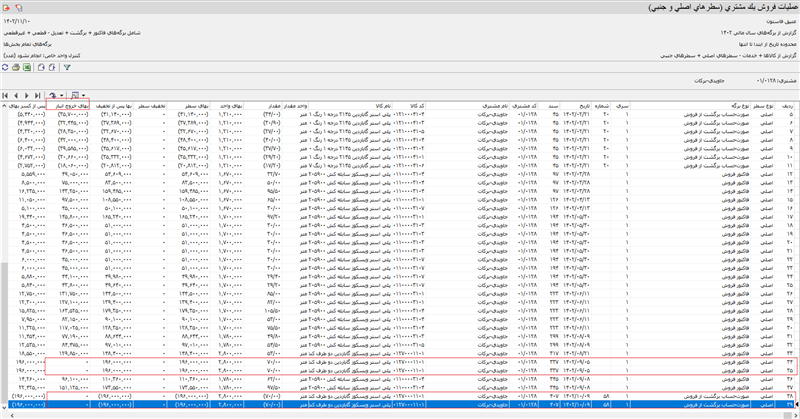Click the print report icon
This screenshot has width=800, height=419.
pos(18,67)
